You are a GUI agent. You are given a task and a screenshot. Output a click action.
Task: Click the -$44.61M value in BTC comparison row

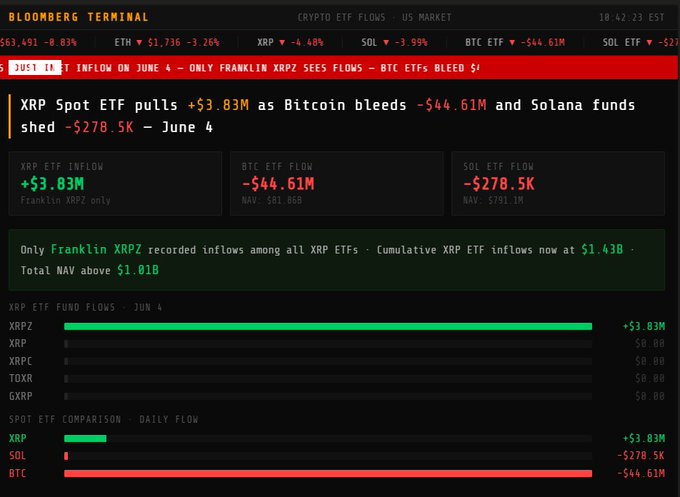tap(641, 474)
